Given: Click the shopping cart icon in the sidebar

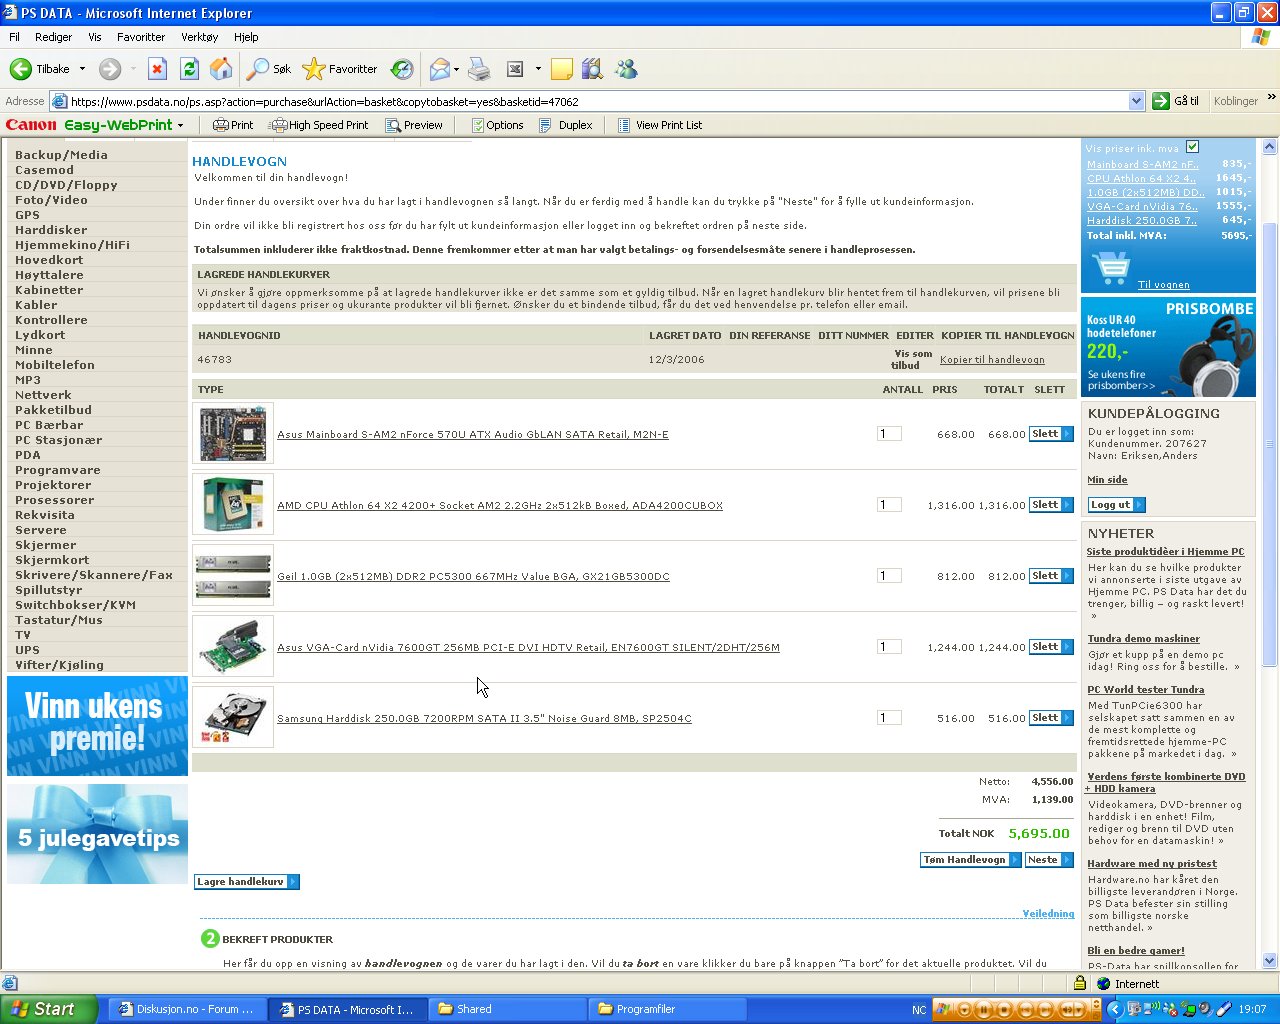Looking at the screenshot, I should pos(1111,268).
